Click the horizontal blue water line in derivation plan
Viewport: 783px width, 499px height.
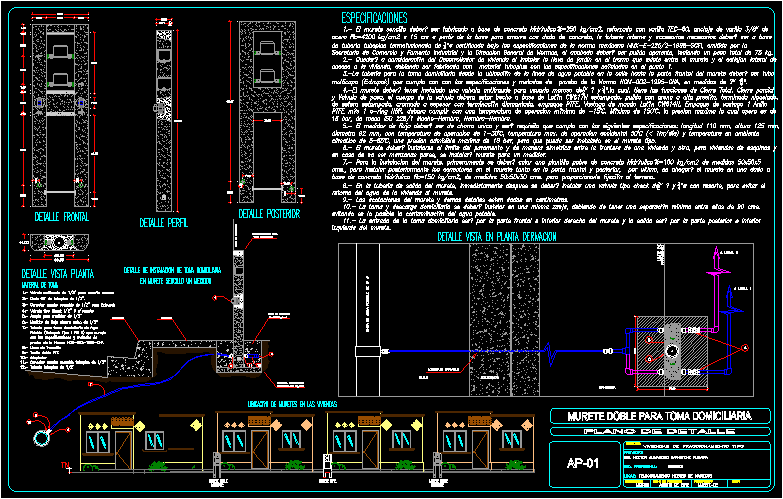click(x=500, y=351)
